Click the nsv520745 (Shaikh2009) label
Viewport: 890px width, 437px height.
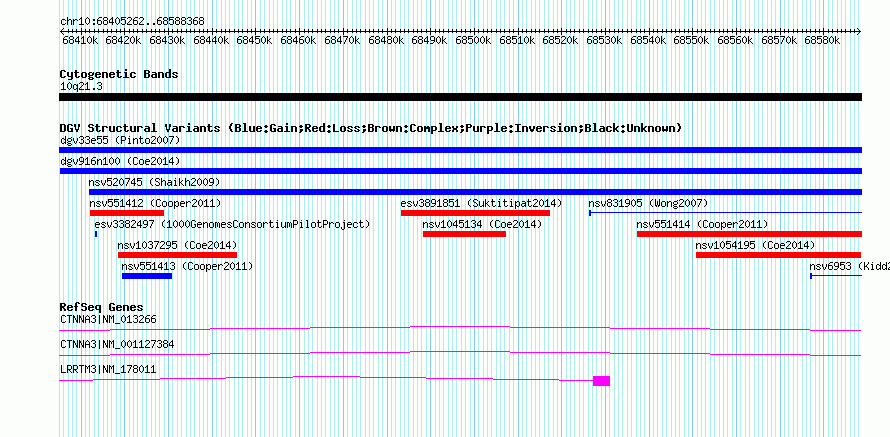tap(154, 182)
